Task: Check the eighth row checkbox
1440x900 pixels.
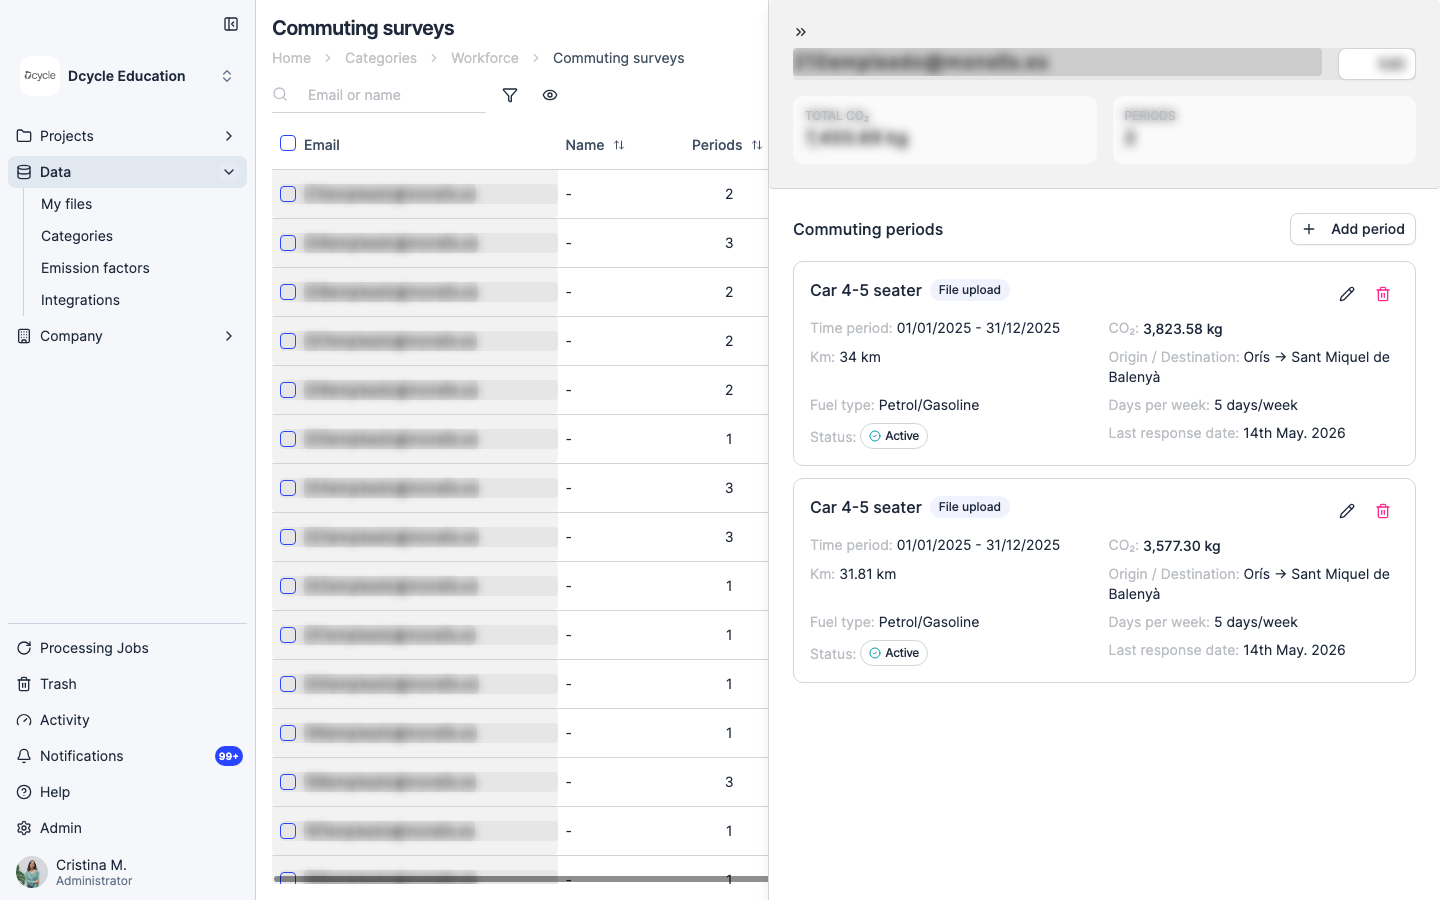Action: (288, 537)
